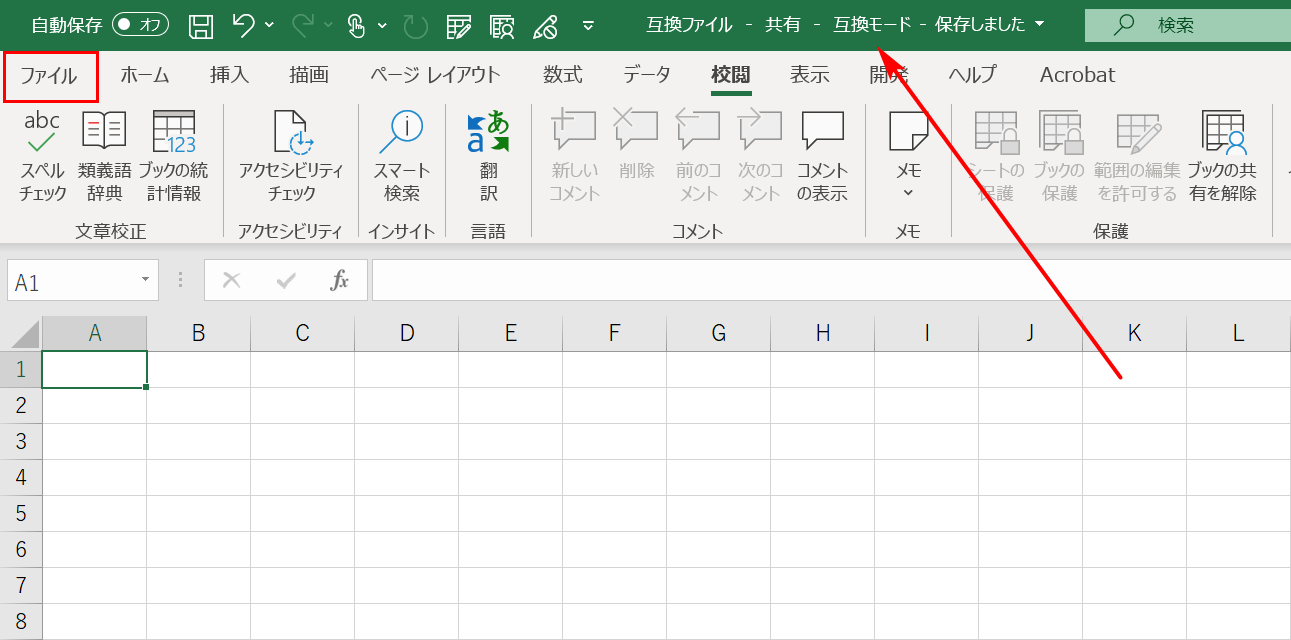Click 共有 in the title bar
Viewport: 1291px width, 640px height.
point(781,22)
